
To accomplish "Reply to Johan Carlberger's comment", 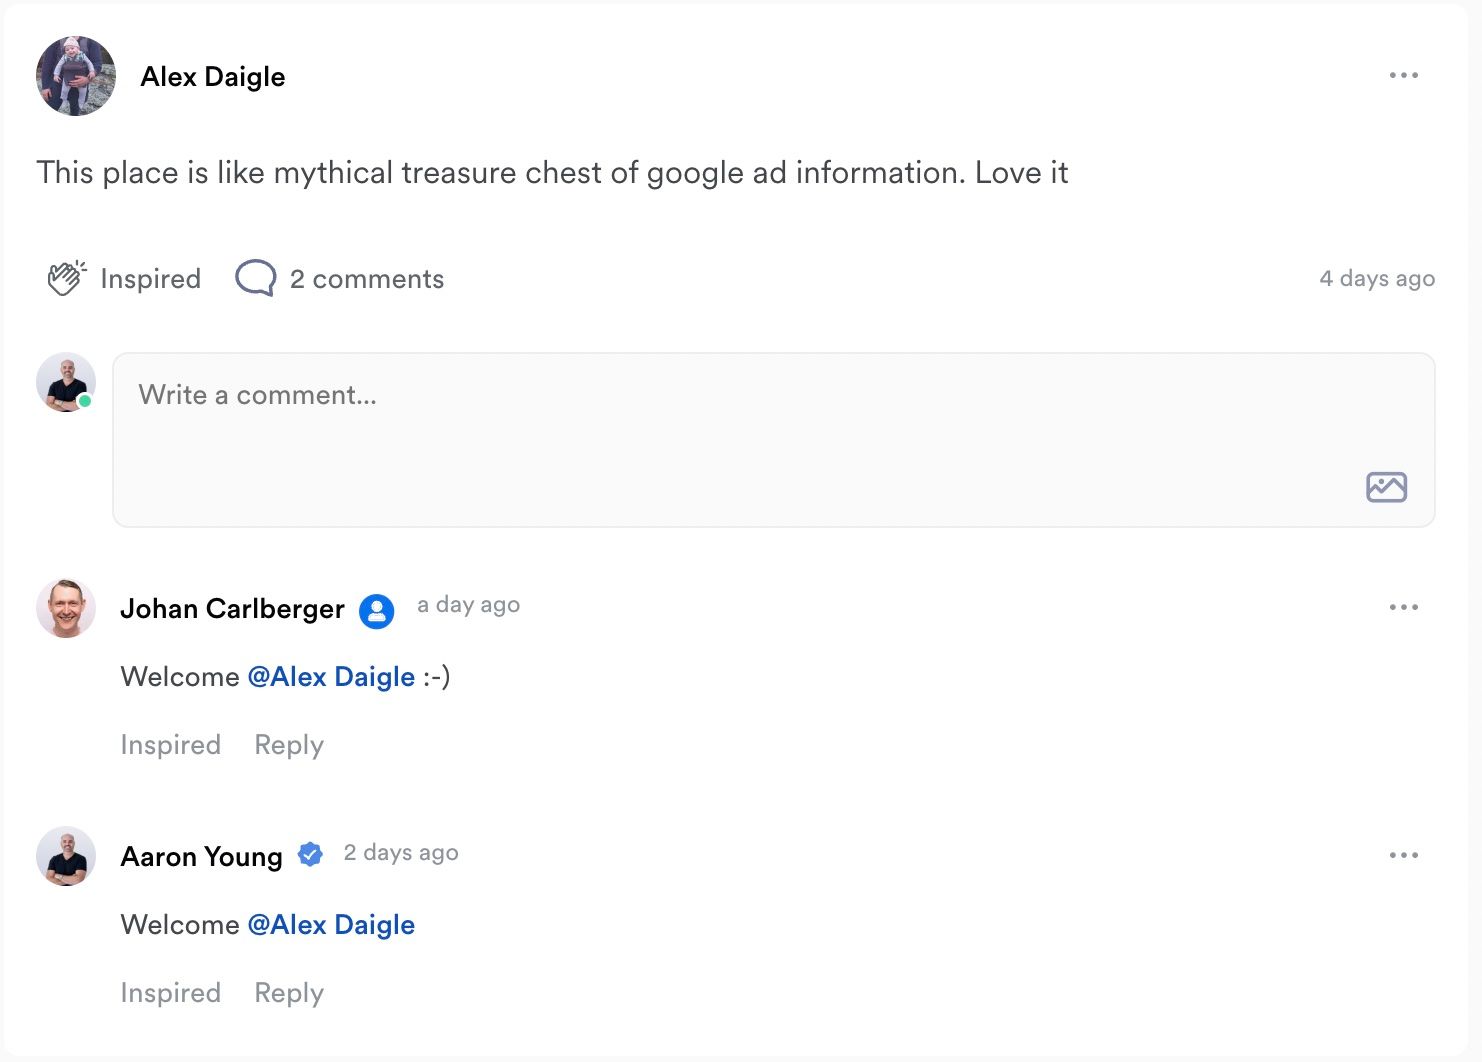I will coord(289,745).
